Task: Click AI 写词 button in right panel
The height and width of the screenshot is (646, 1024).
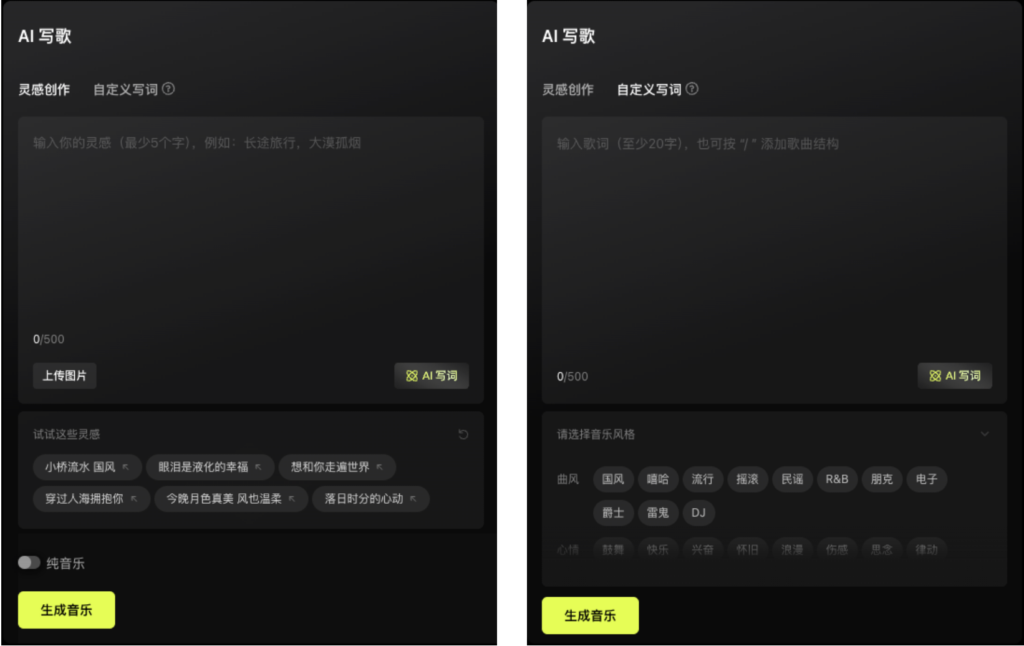Action: [955, 376]
